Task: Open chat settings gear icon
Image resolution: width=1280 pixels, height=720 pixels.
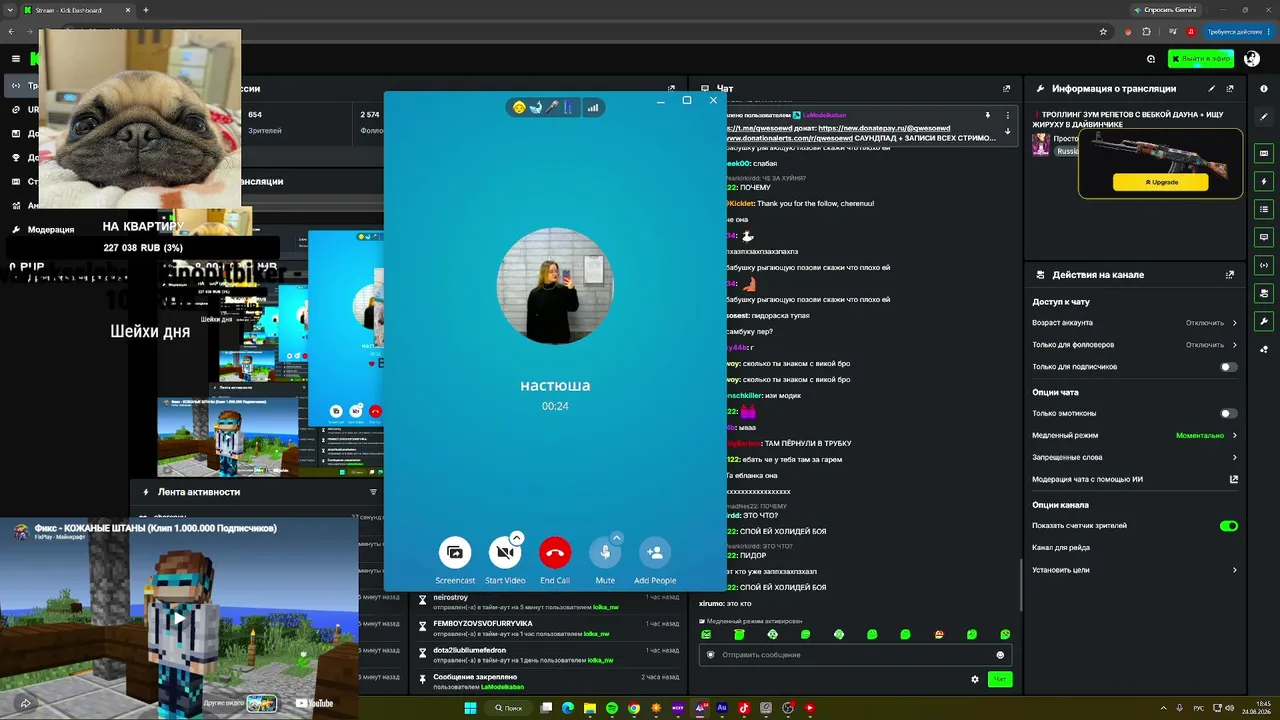Action: 975,679
